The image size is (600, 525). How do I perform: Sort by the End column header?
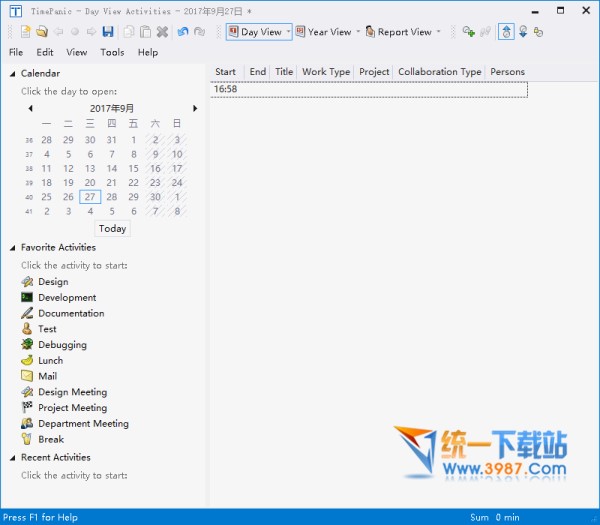point(258,72)
